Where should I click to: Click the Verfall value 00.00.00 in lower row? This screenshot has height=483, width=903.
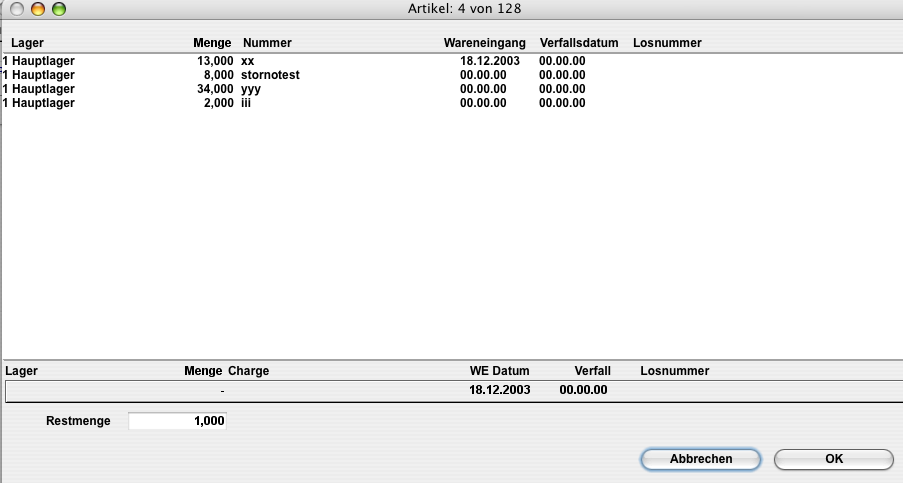583,390
